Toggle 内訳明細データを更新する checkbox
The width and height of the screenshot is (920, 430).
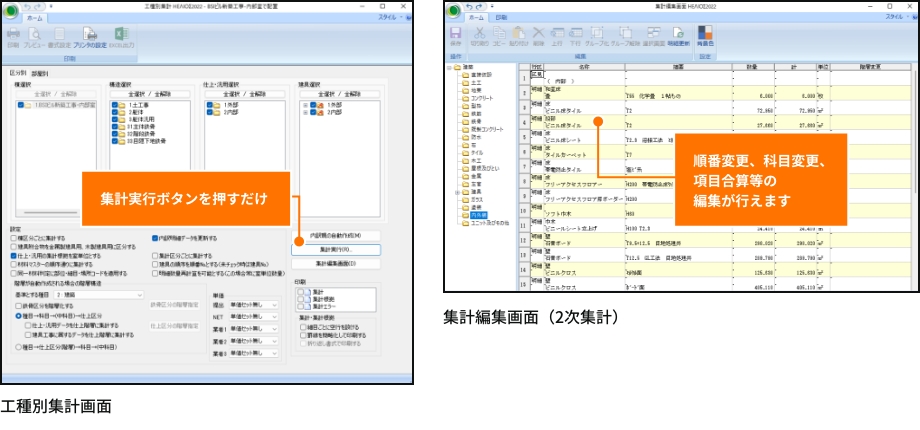(x=155, y=239)
